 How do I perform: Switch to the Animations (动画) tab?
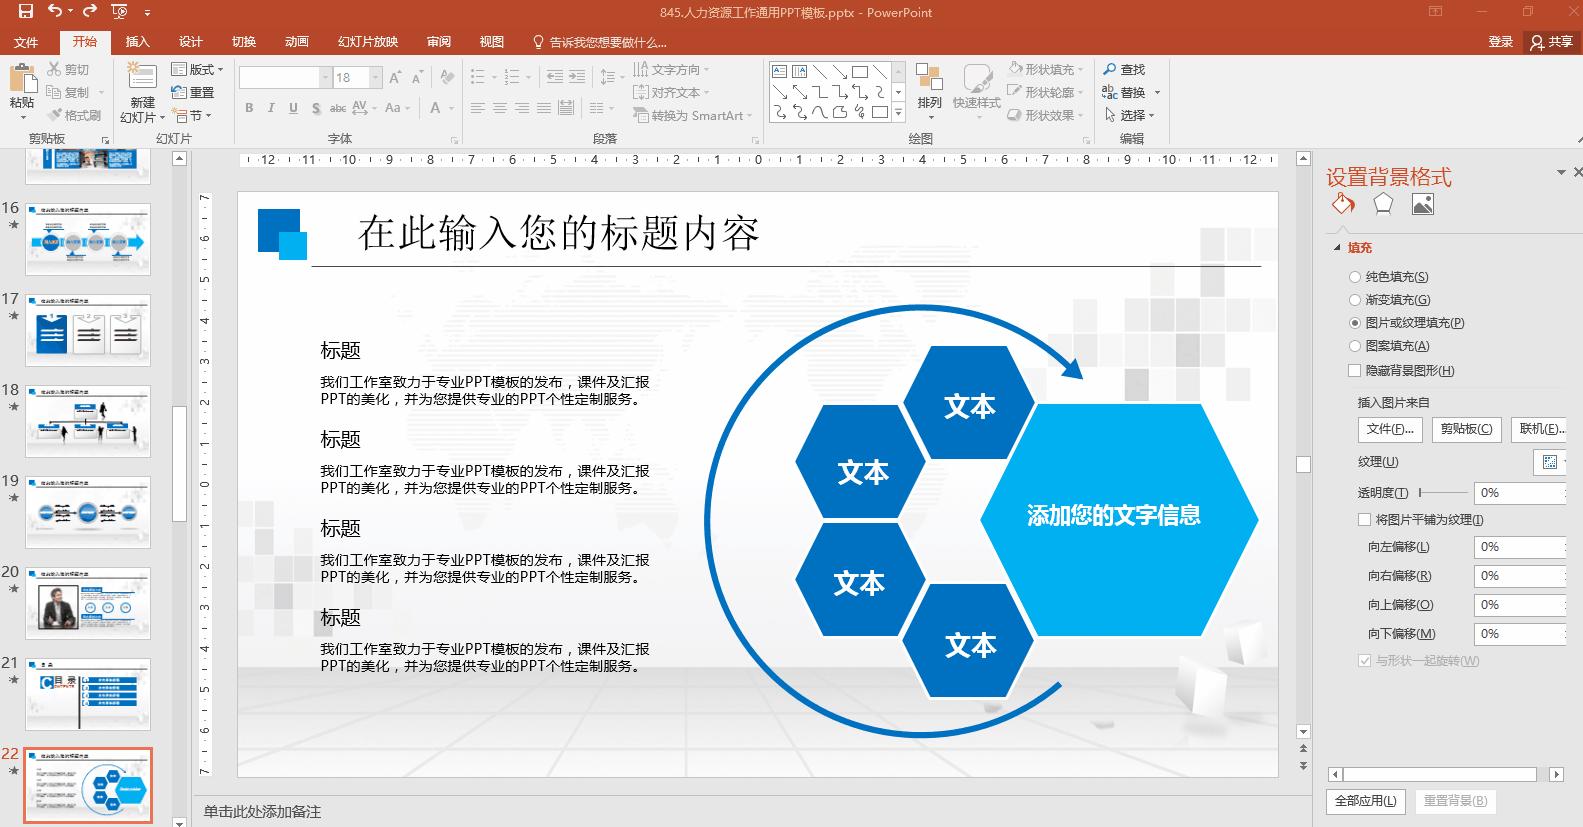[296, 42]
